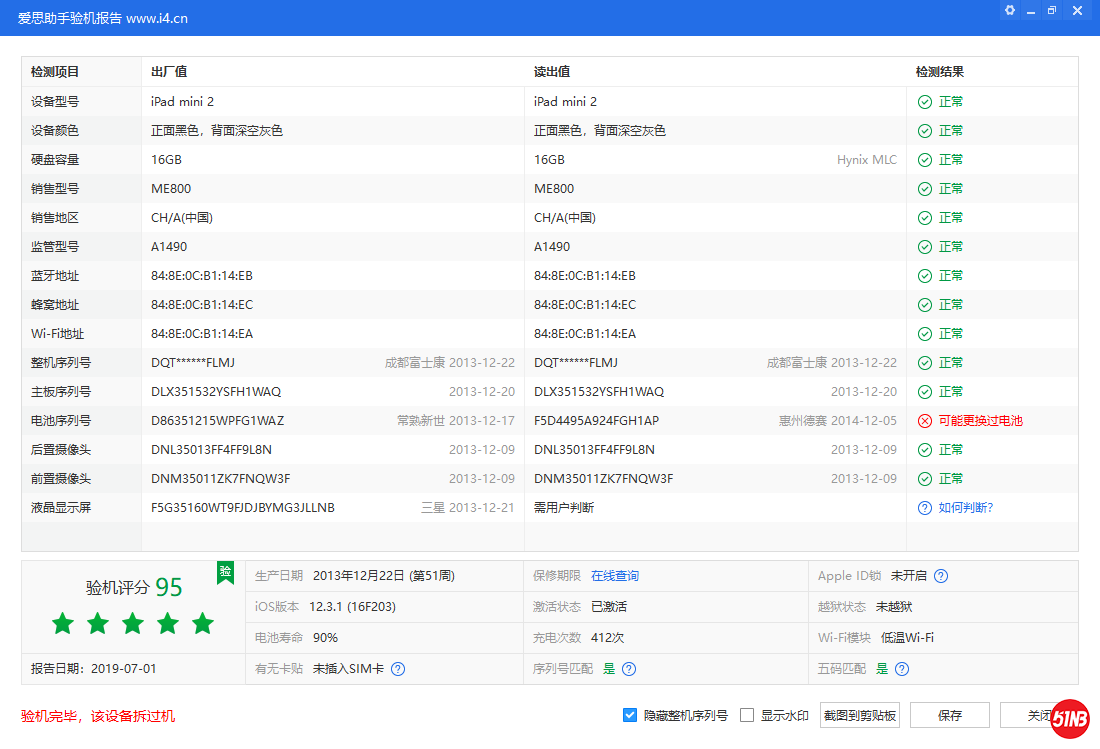
Task: Click the green 验 badge
Action: tap(226, 571)
